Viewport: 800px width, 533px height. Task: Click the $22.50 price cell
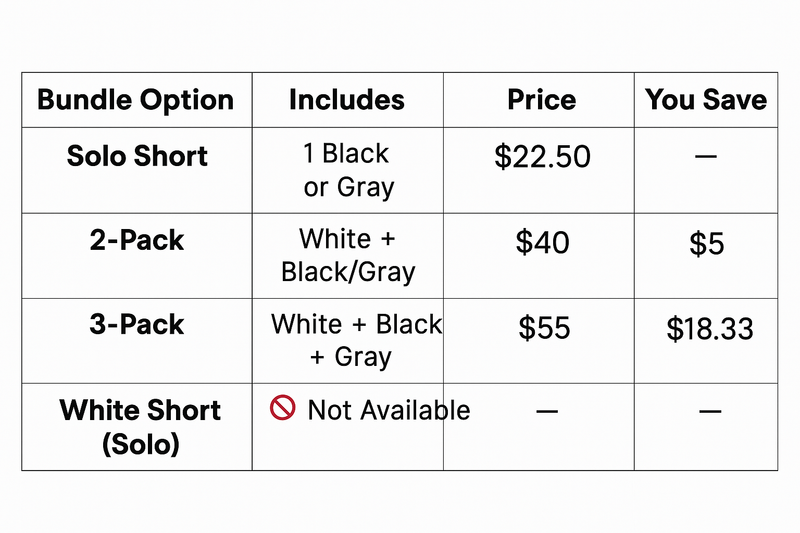pyautogui.click(x=542, y=157)
